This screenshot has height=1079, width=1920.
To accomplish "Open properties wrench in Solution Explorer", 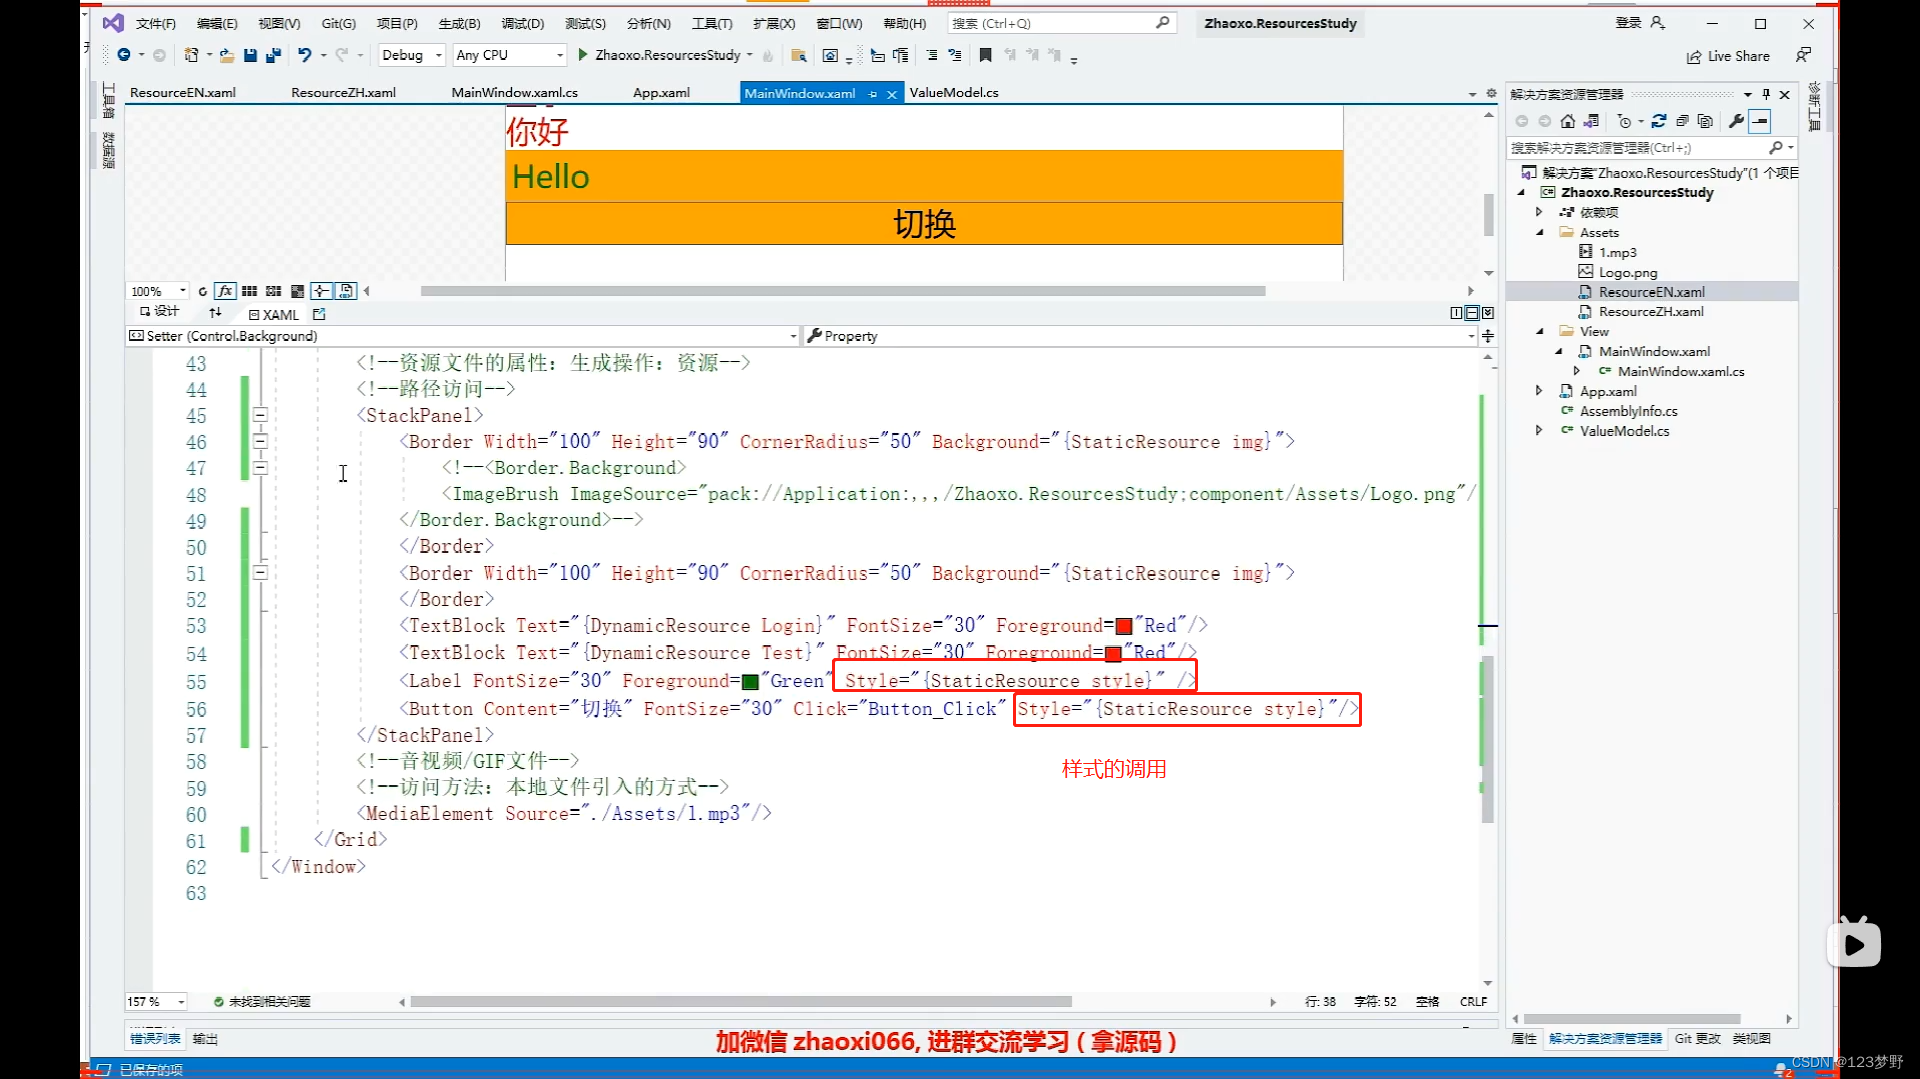I will click(x=1736, y=121).
